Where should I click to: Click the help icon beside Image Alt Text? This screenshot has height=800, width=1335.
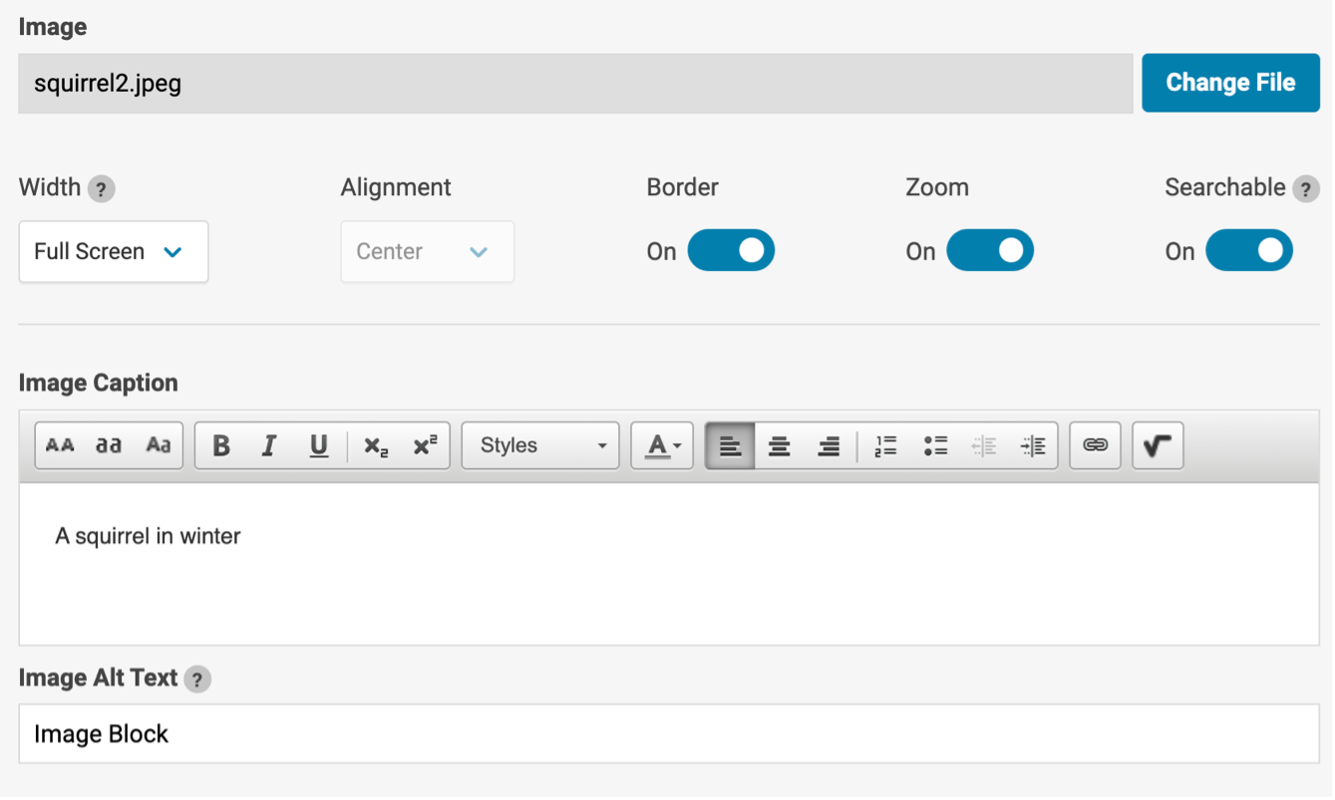point(197,679)
